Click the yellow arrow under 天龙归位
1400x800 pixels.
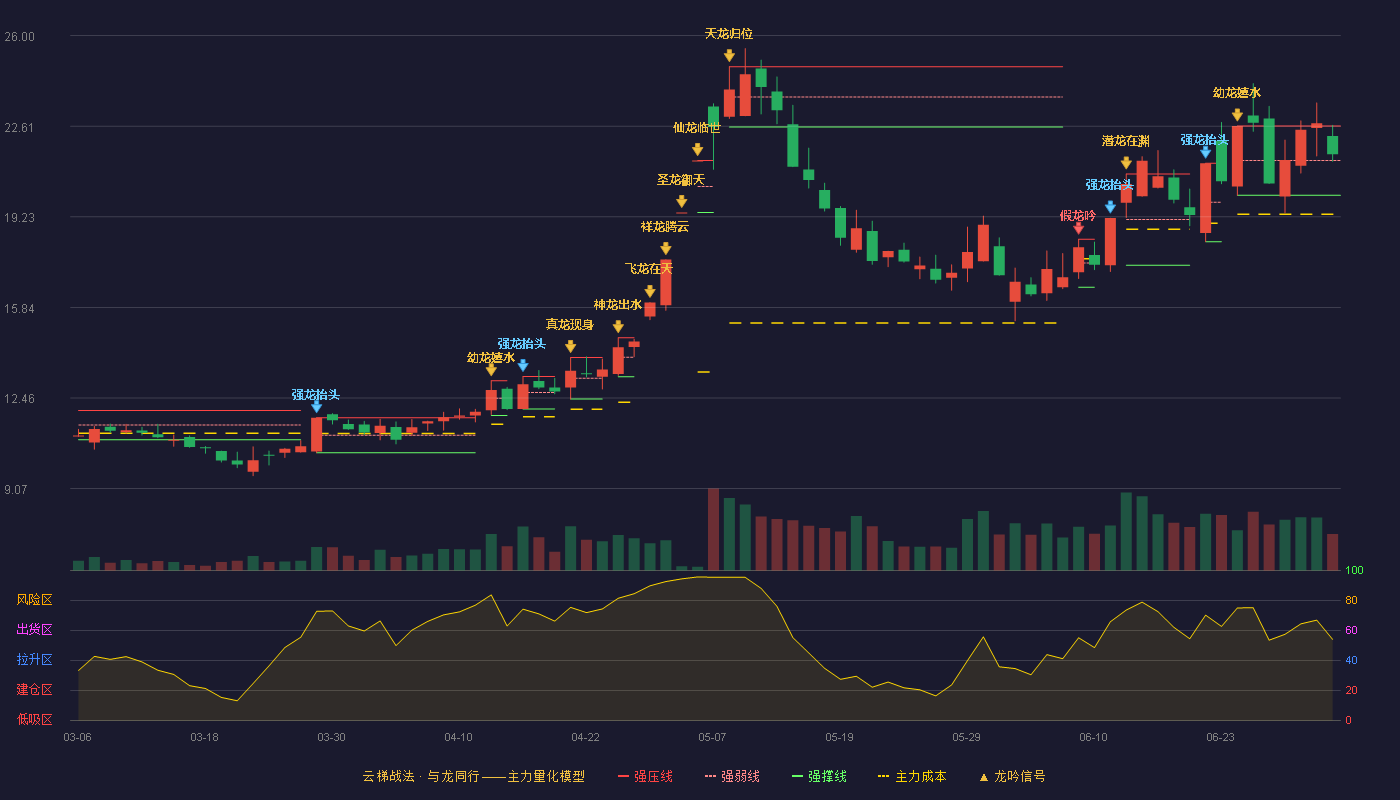(729, 55)
